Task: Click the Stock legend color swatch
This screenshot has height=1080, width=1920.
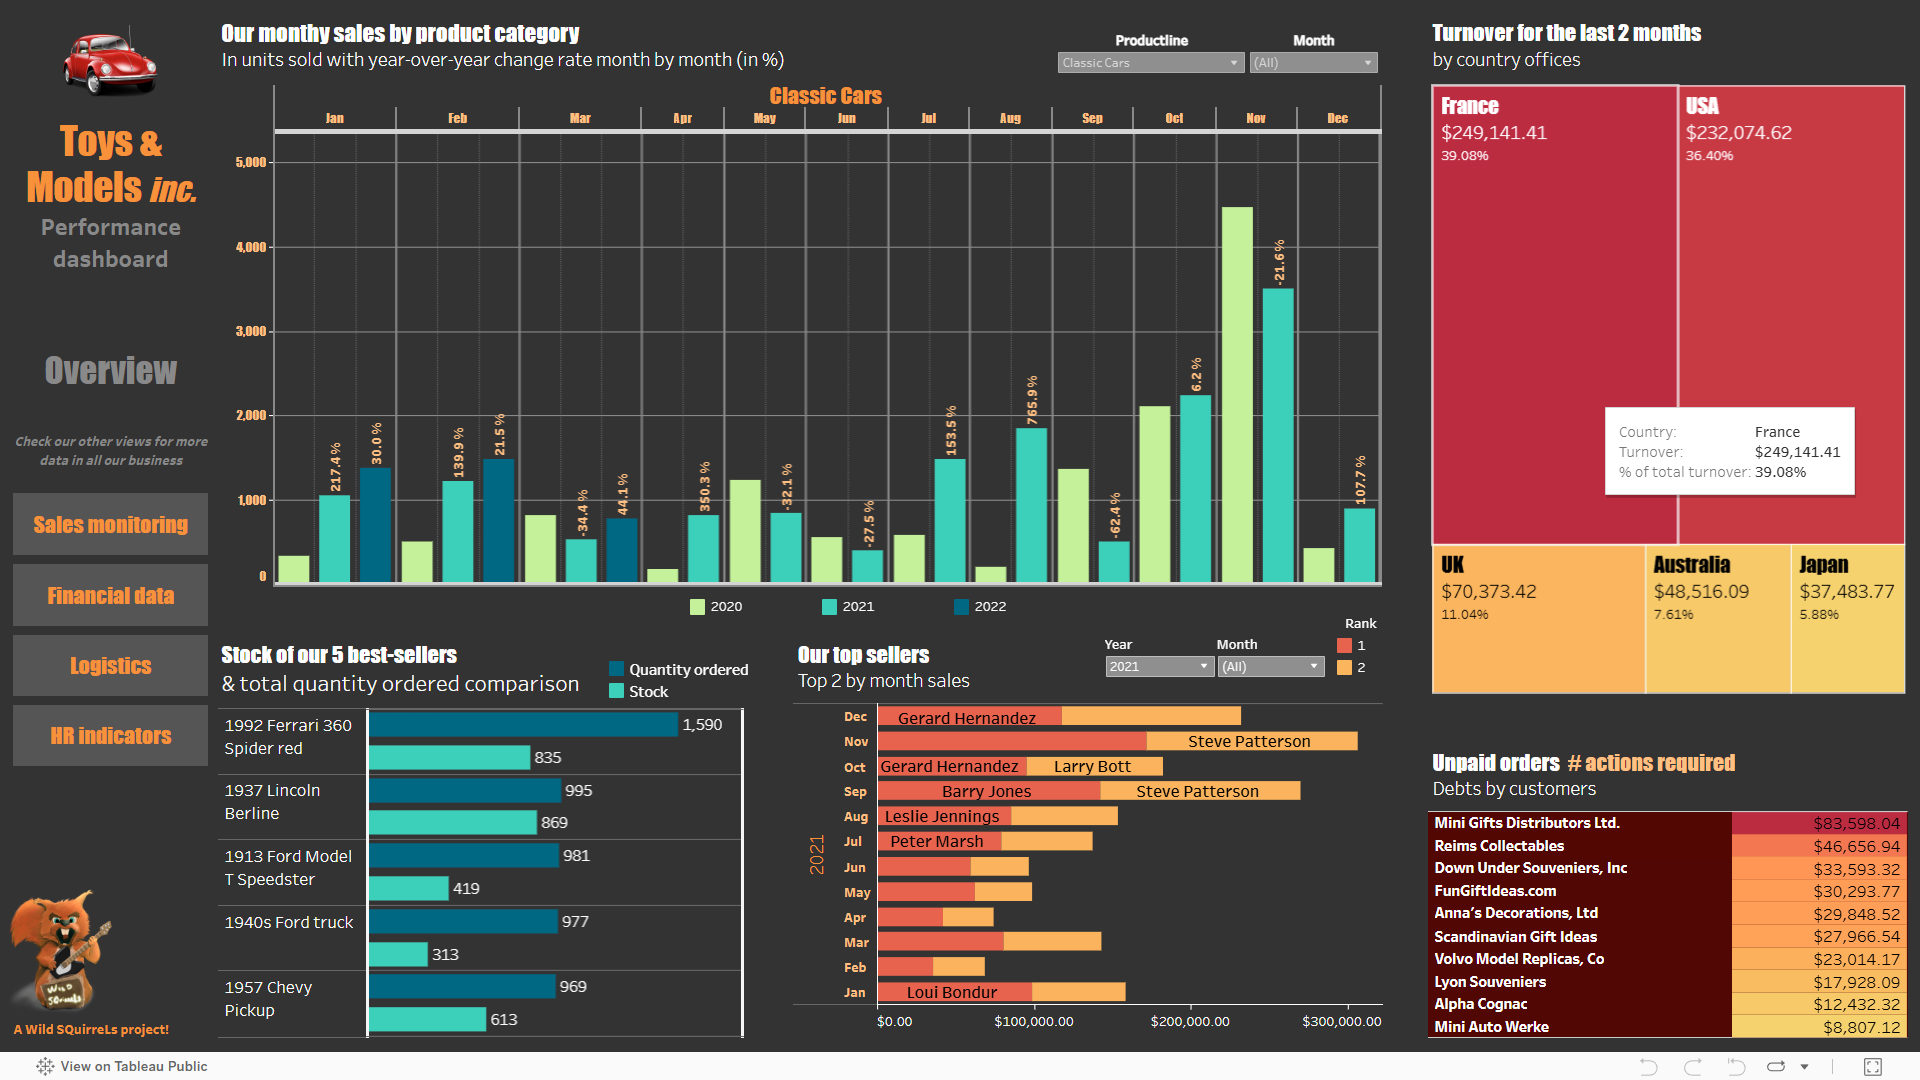Action: 617,692
